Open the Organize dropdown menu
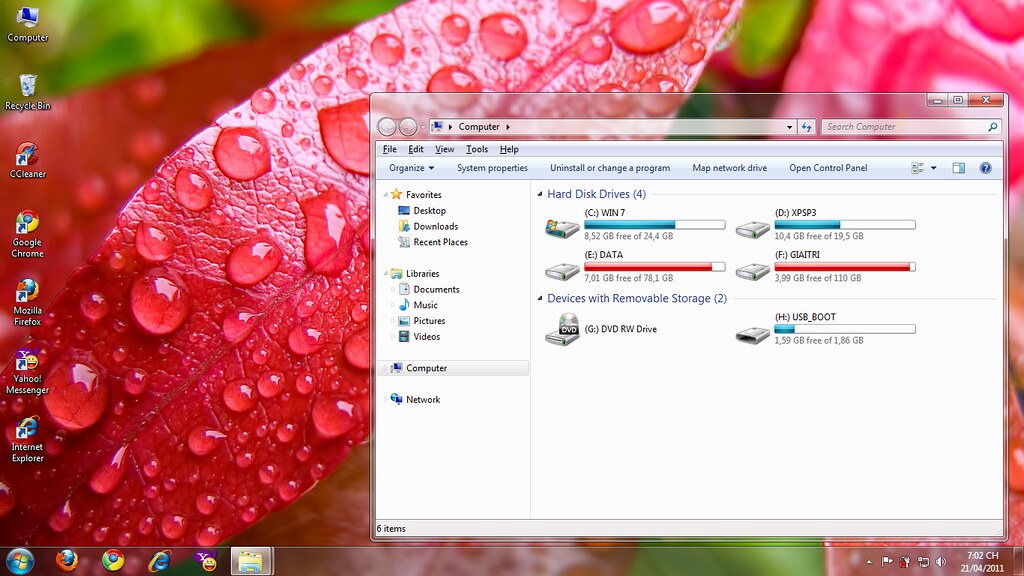Viewport: 1024px width, 576px height. 411,168
